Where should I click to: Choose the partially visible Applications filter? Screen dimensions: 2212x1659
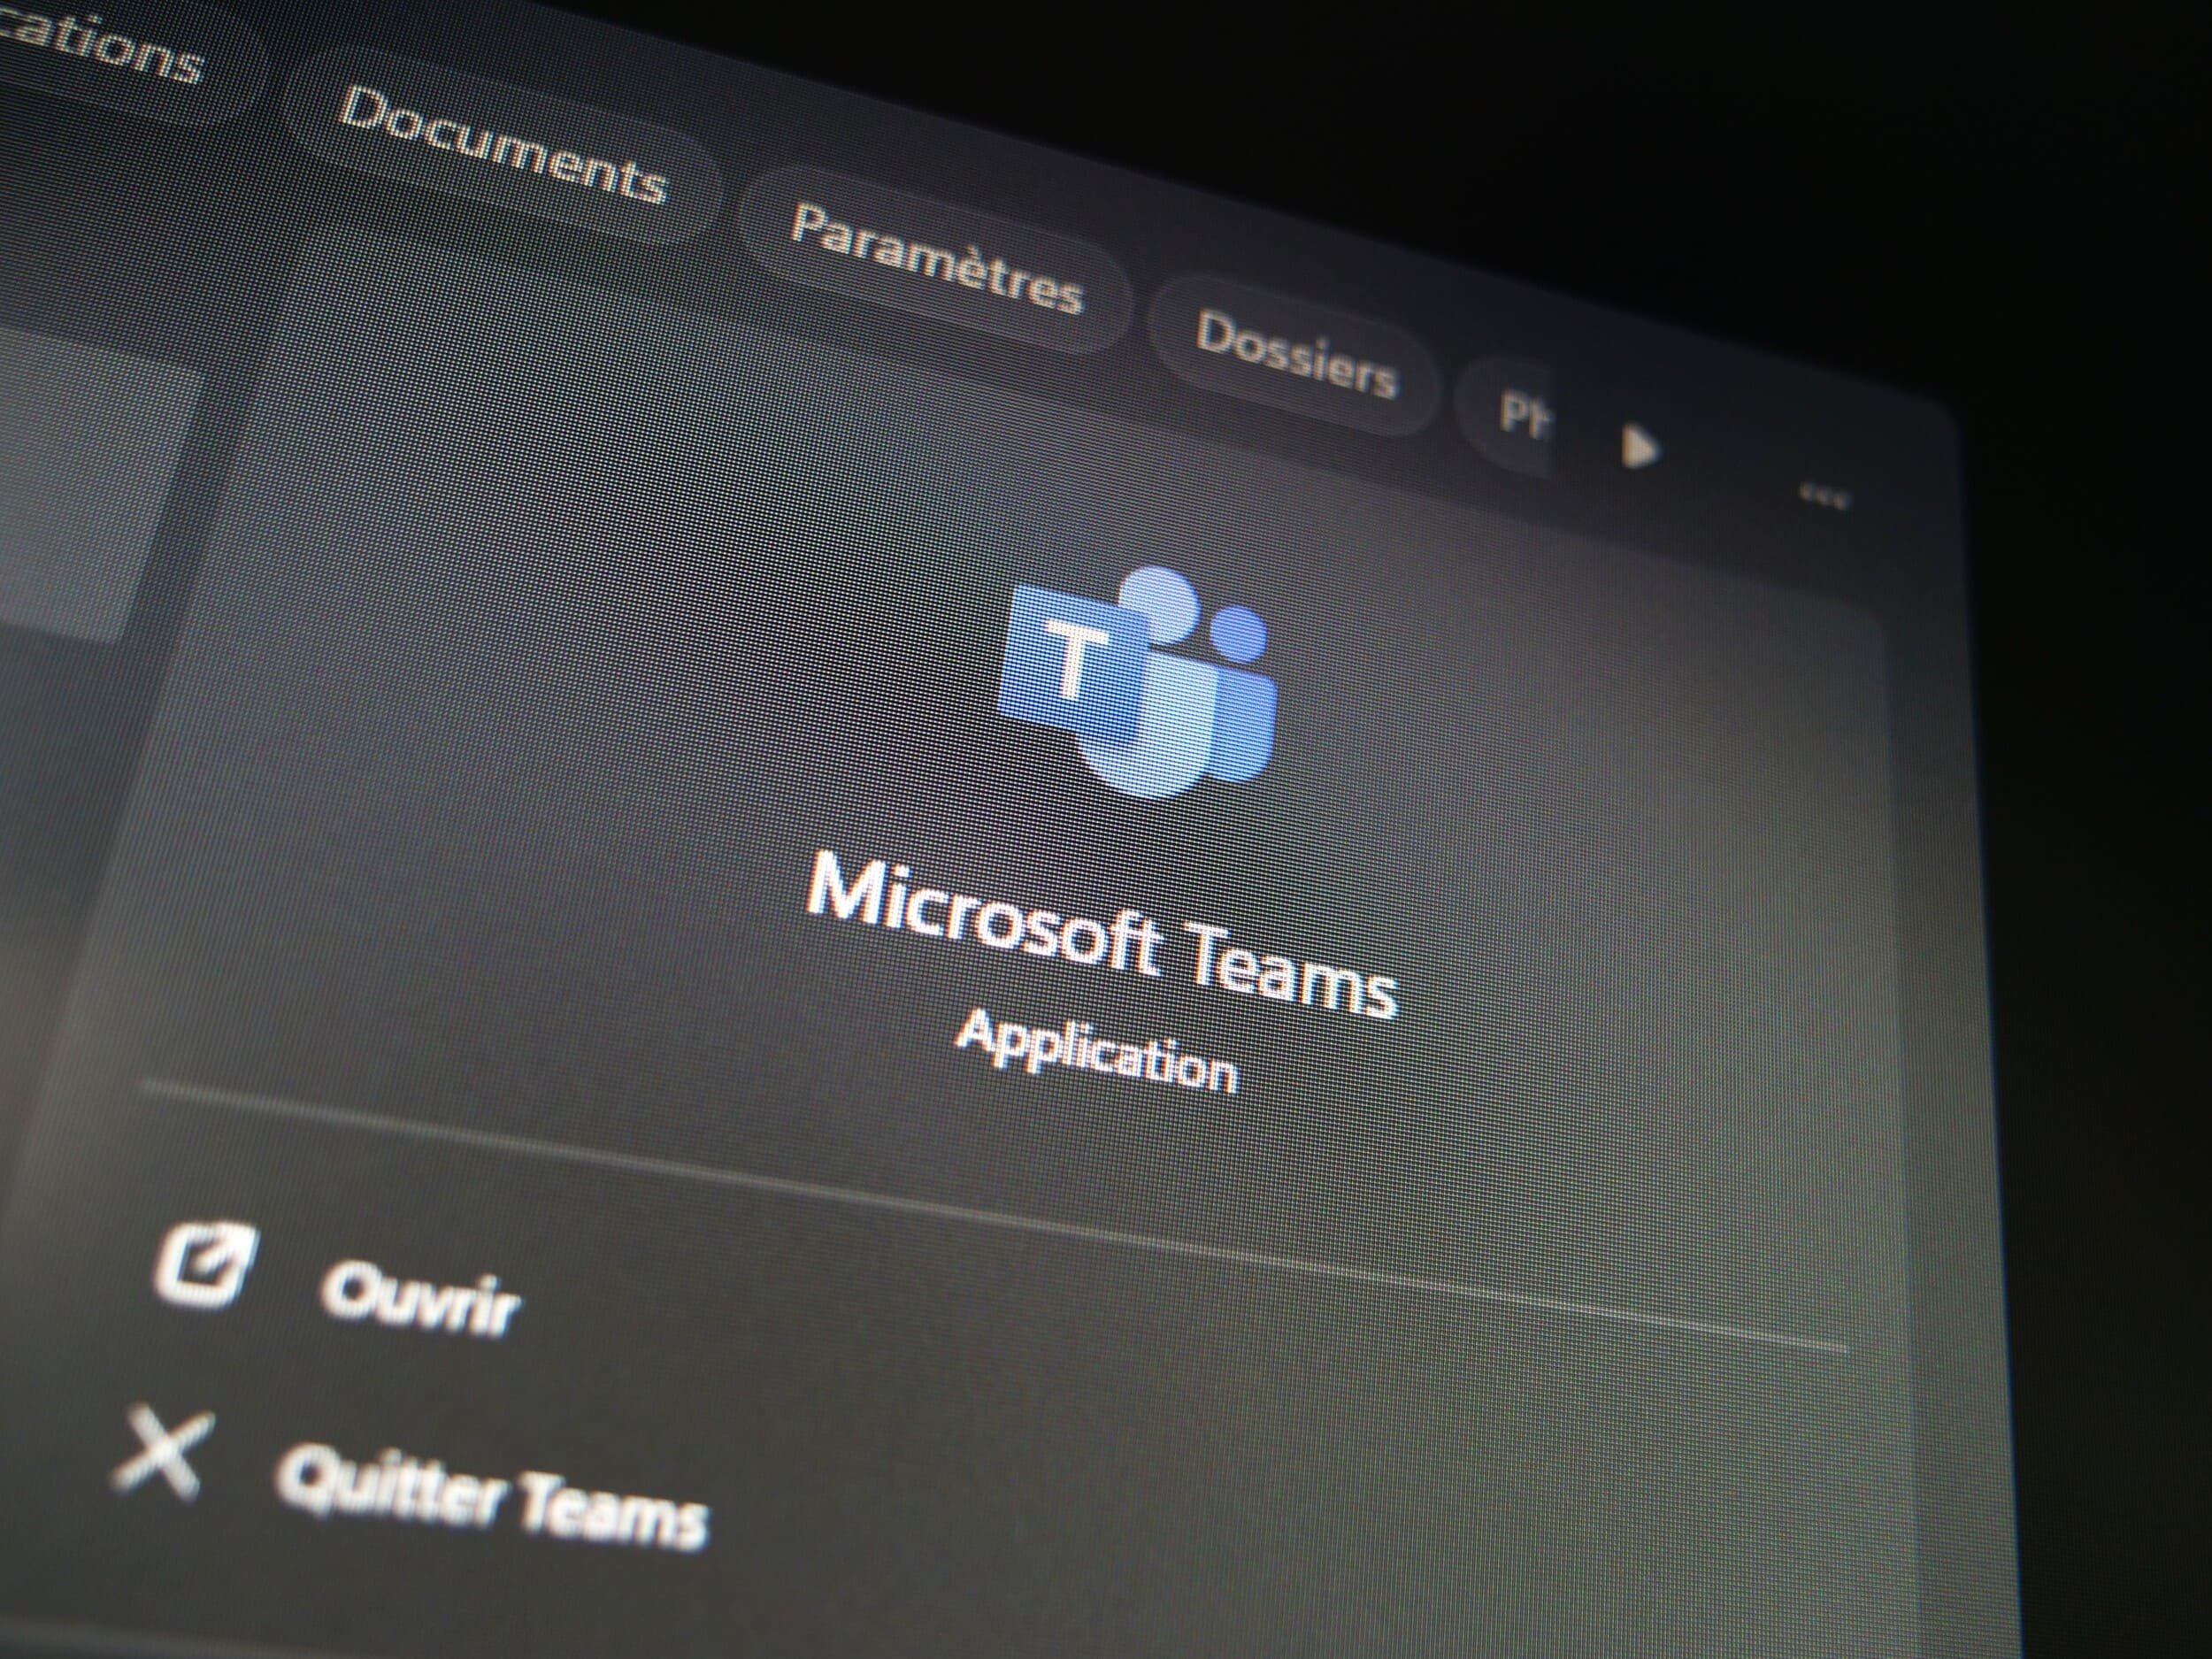[x=100, y=45]
